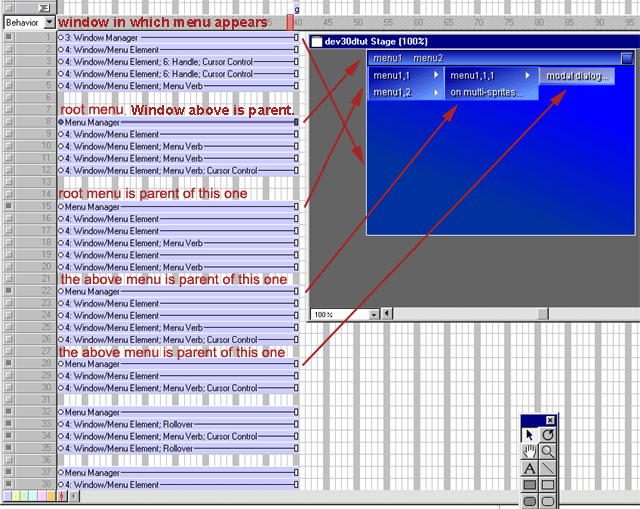The image size is (640, 509).
Task: Click the on multi-sprites... menu entry
Action: tap(492, 93)
